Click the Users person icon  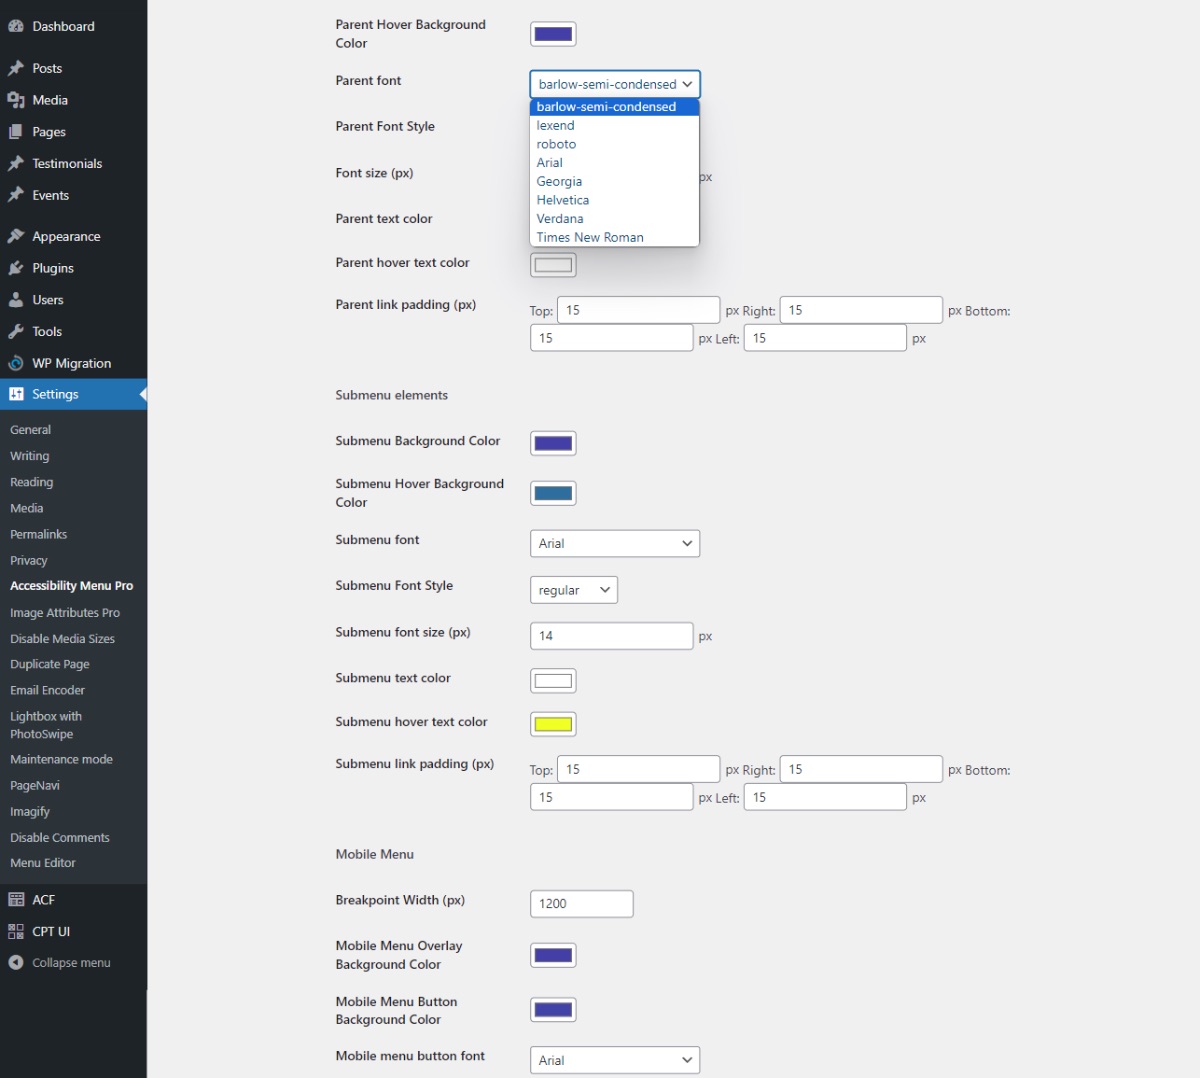click(x=16, y=300)
